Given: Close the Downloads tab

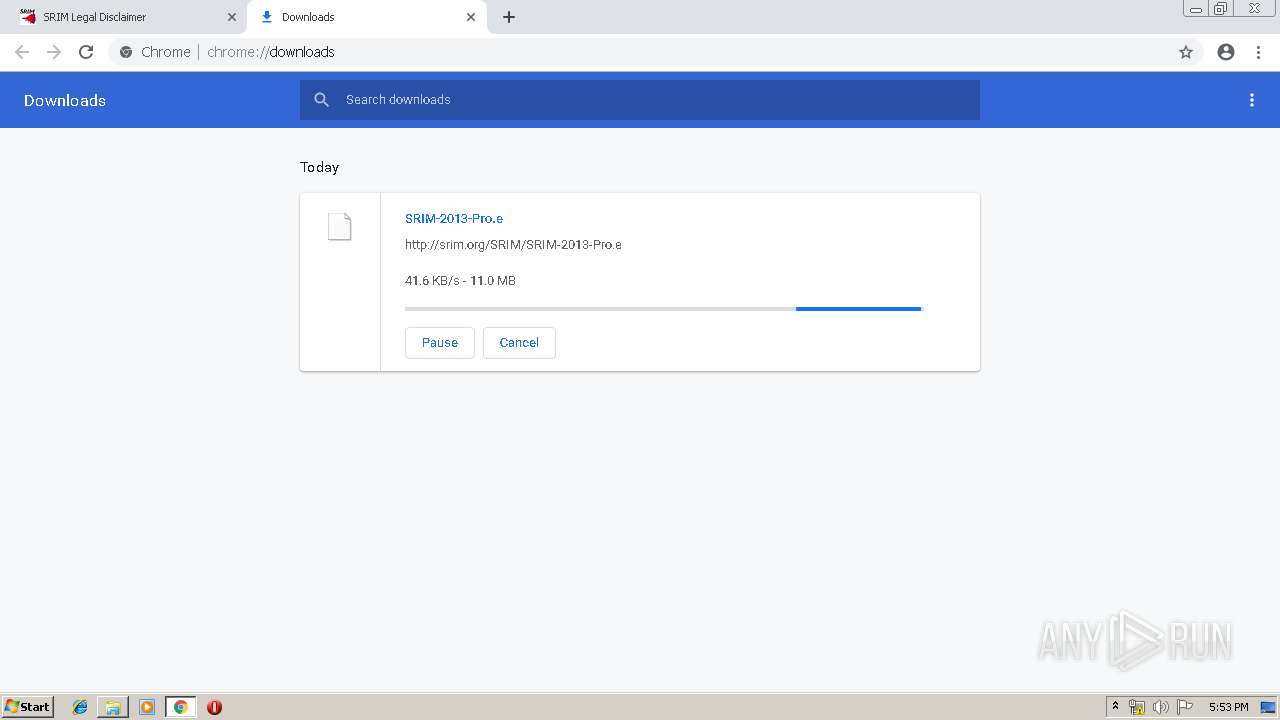Looking at the screenshot, I should click(471, 17).
